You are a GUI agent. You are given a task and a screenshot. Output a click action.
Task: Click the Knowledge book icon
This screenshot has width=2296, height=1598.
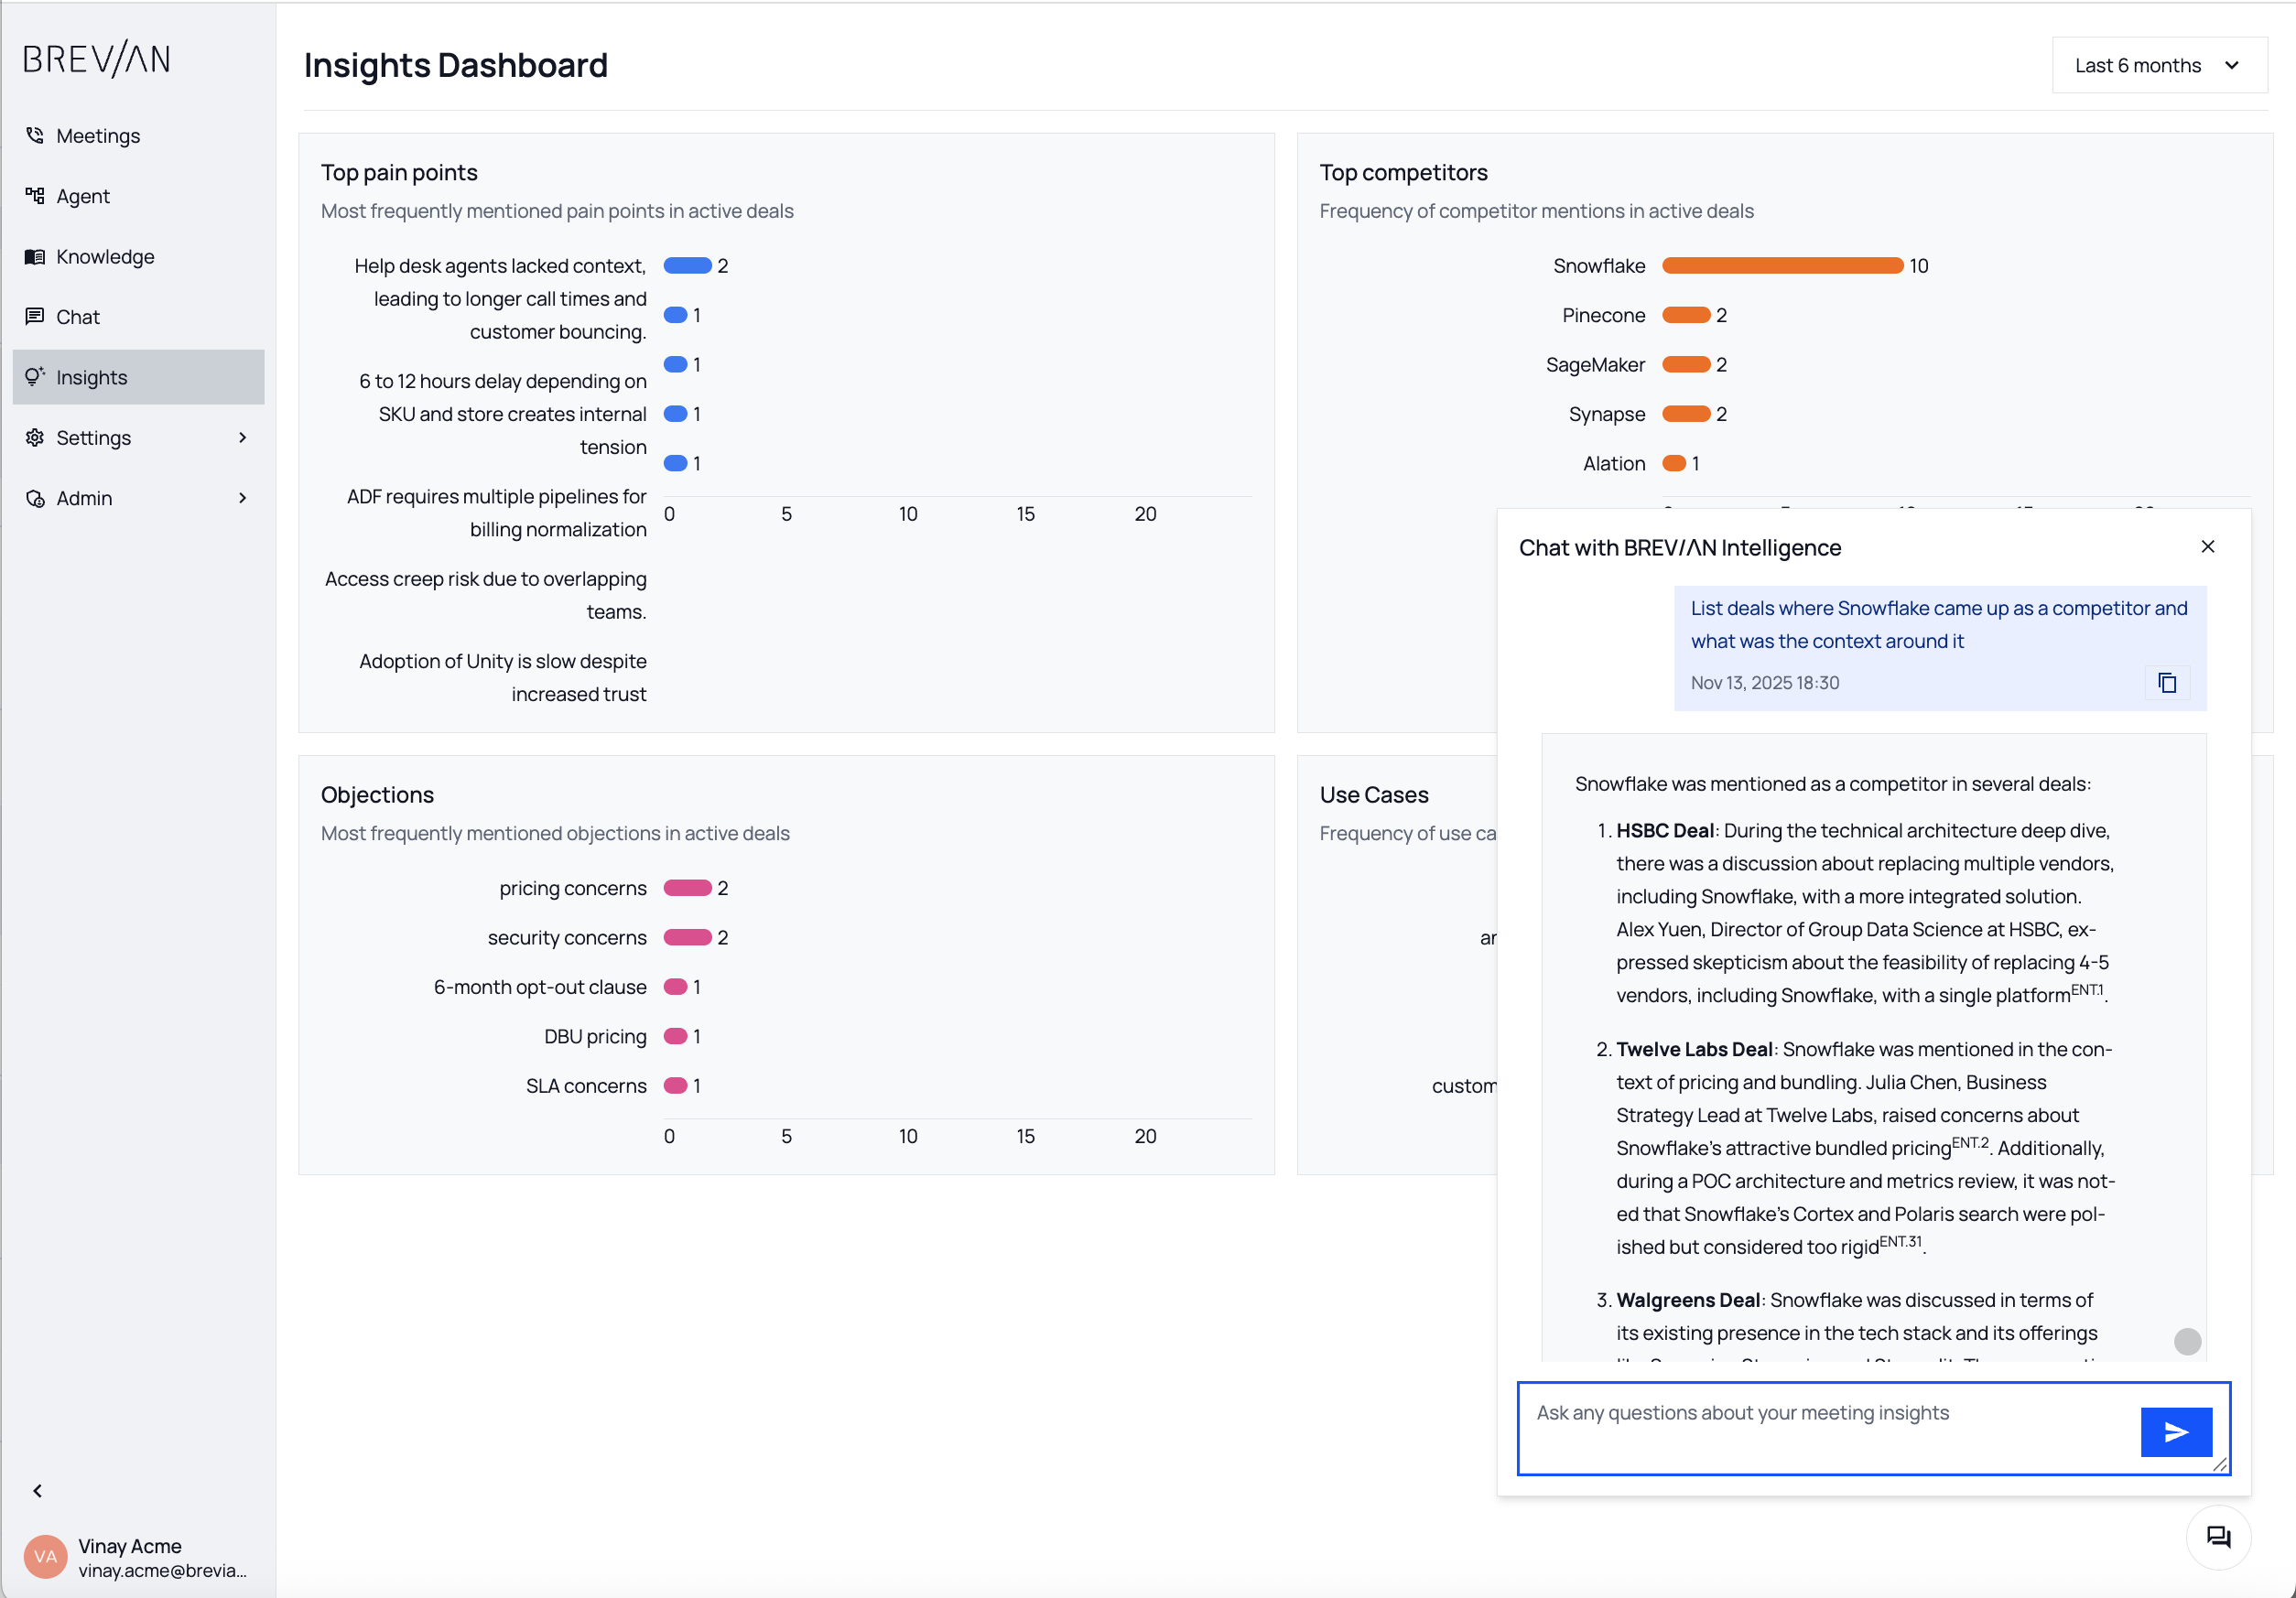(x=35, y=256)
